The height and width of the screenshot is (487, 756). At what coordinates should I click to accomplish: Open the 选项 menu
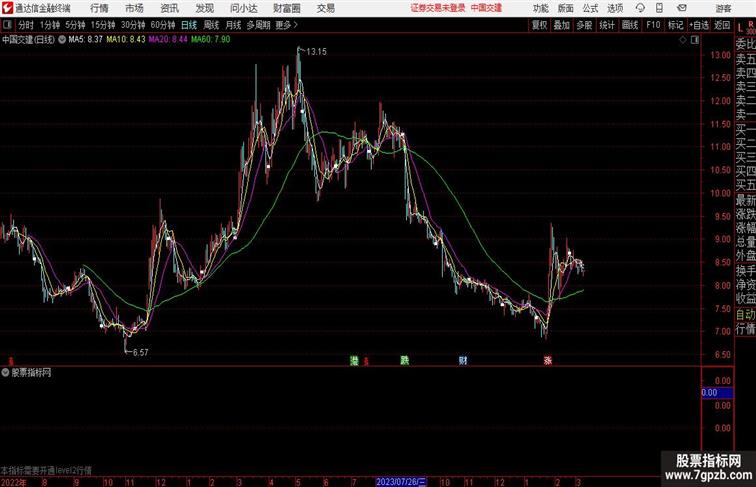point(615,8)
